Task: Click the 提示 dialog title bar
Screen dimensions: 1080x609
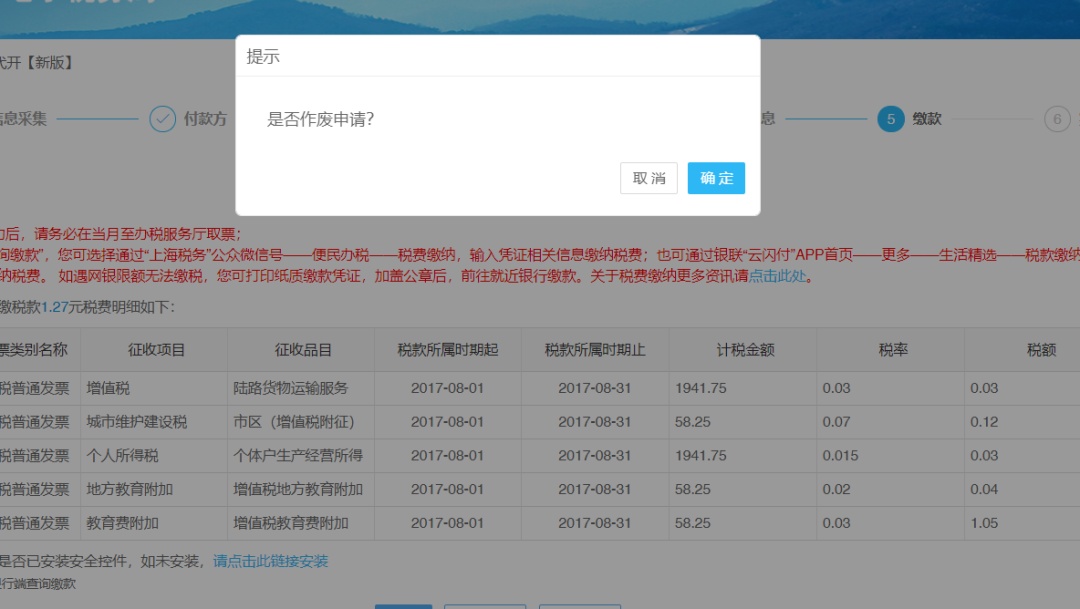Action: [x=497, y=57]
